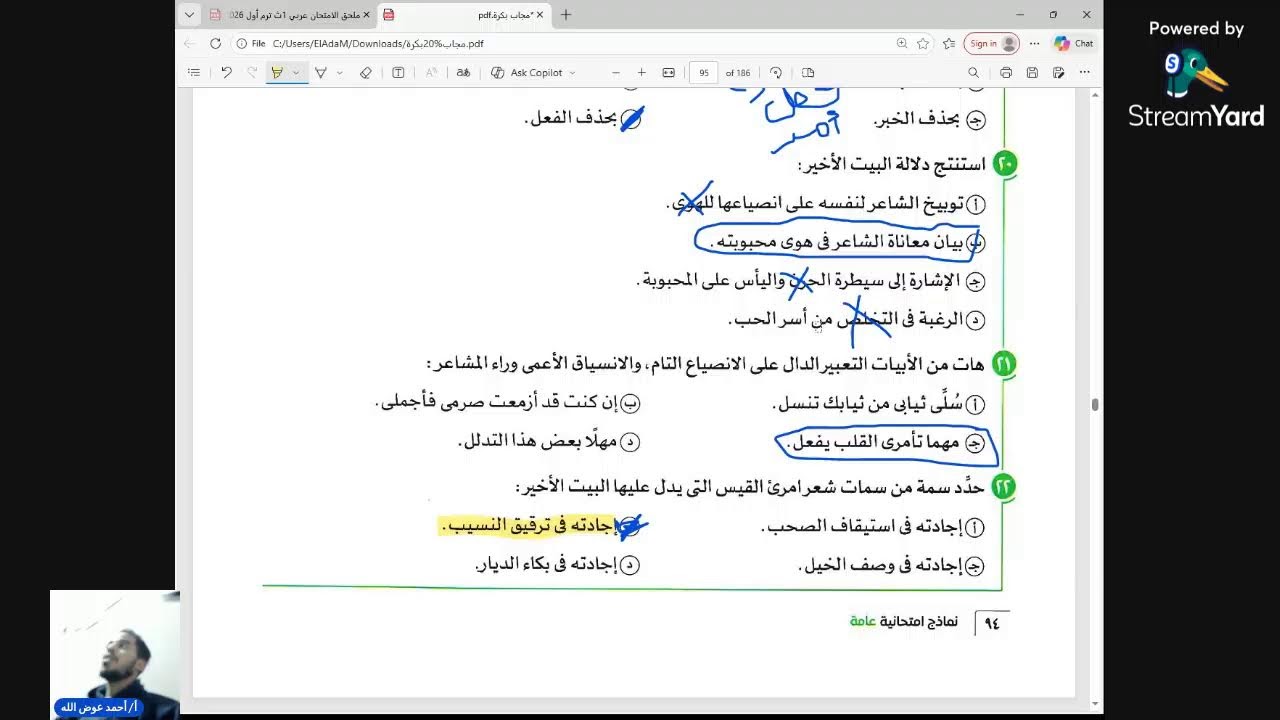The width and height of the screenshot is (1280, 720).
Task: Click the Ask Copilot button
Action: point(527,73)
